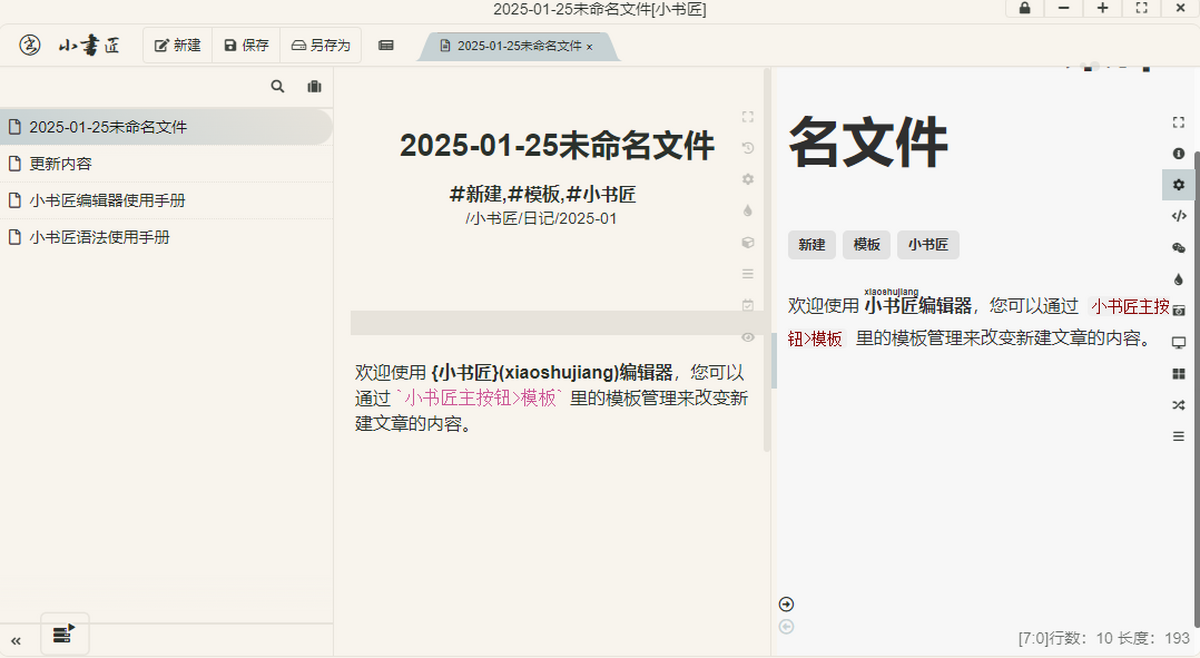This screenshot has height=658, width=1200.
Task: Click the preview theme droplet icon
Action: [x=1178, y=279]
